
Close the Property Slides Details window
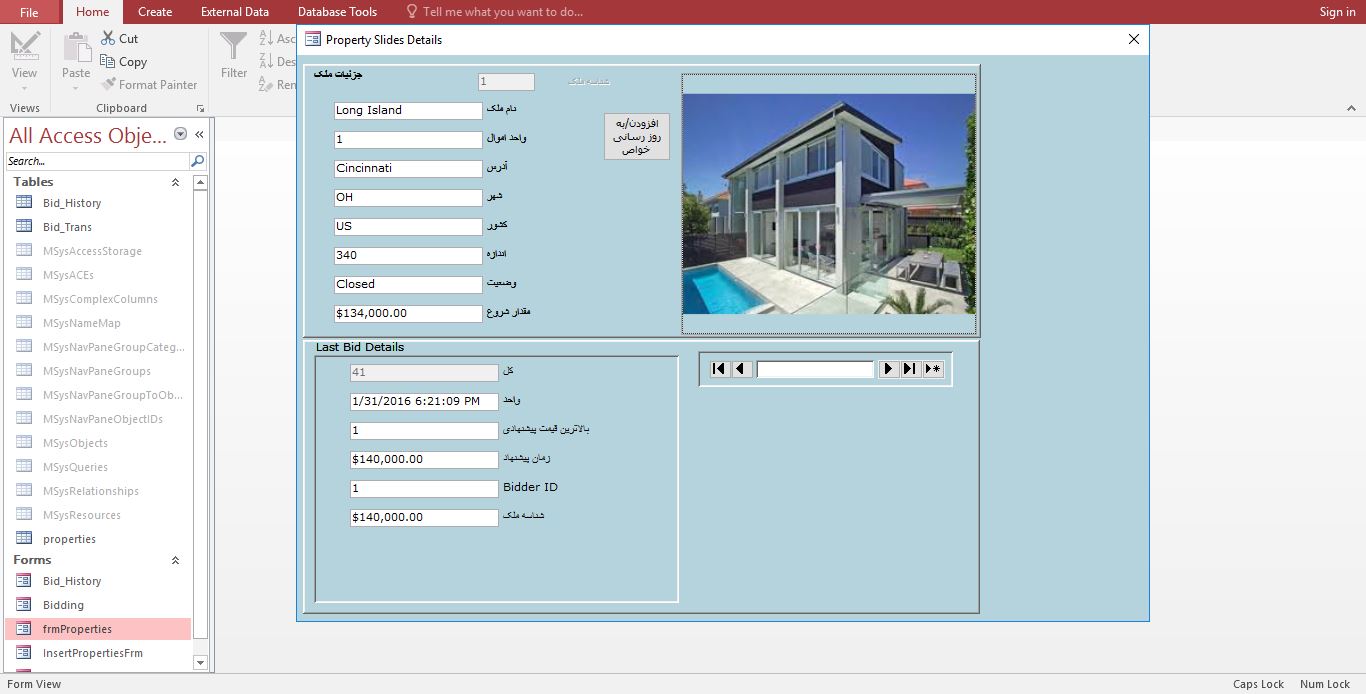tap(1133, 39)
